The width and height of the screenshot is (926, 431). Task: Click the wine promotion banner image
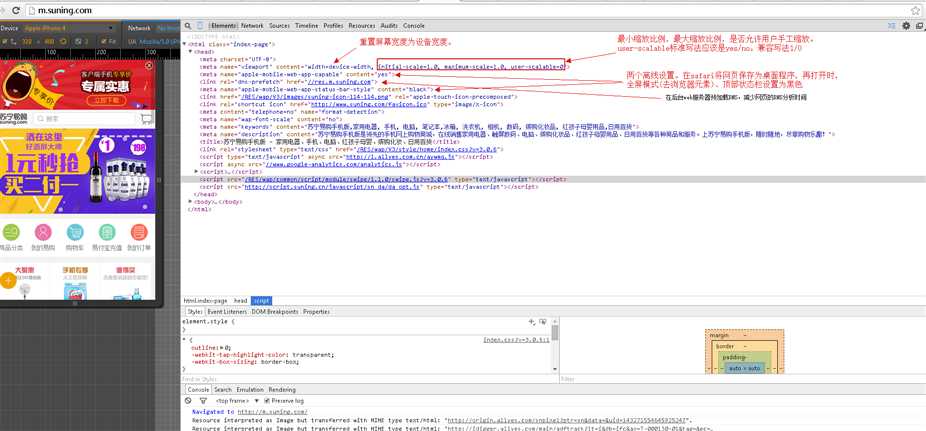click(77, 172)
